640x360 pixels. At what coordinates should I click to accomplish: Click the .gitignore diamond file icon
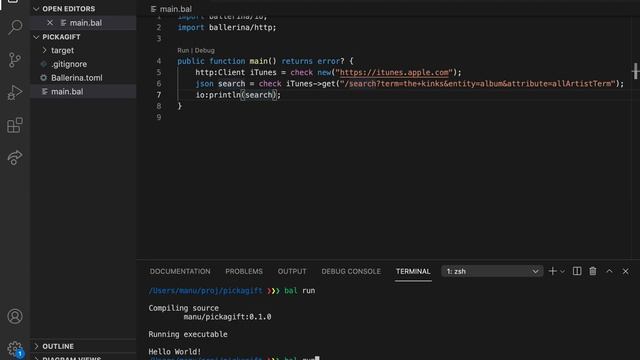pyautogui.click(x=44, y=64)
